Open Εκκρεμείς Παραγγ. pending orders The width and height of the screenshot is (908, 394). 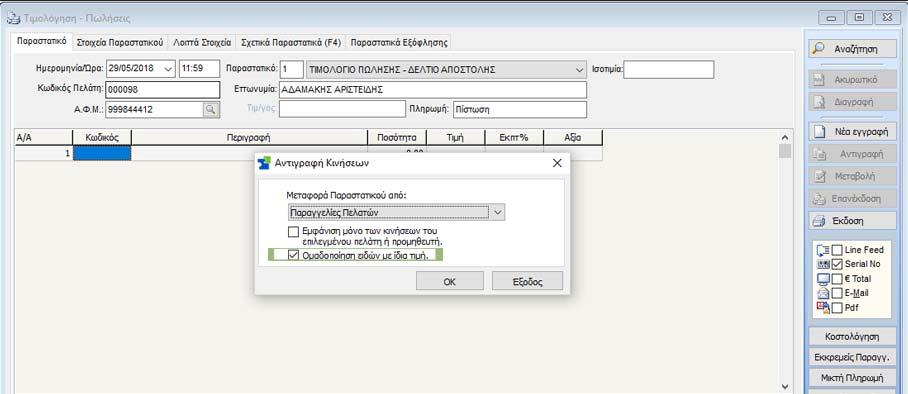[x=852, y=357]
